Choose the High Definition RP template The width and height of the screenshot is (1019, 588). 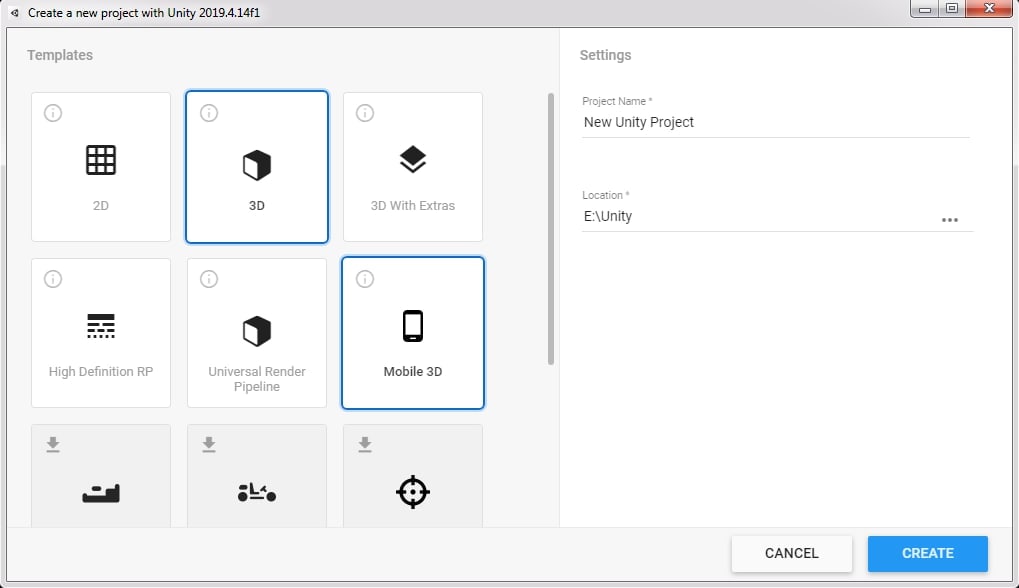click(101, 333)
